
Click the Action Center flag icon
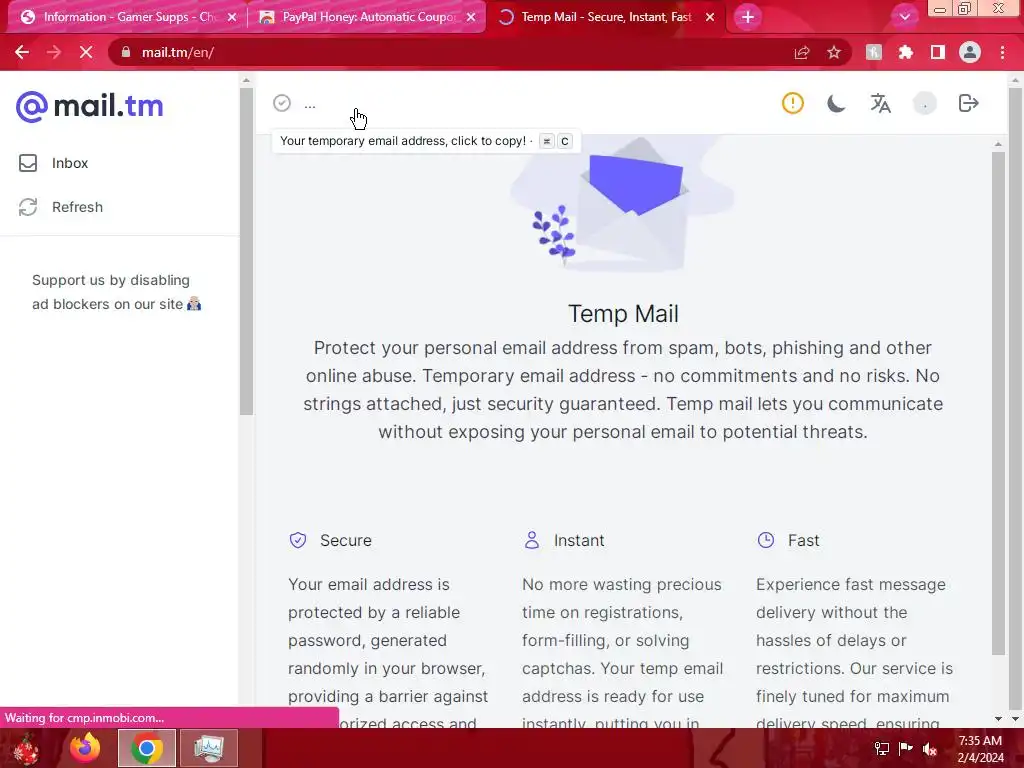click(x=905, y=748)
